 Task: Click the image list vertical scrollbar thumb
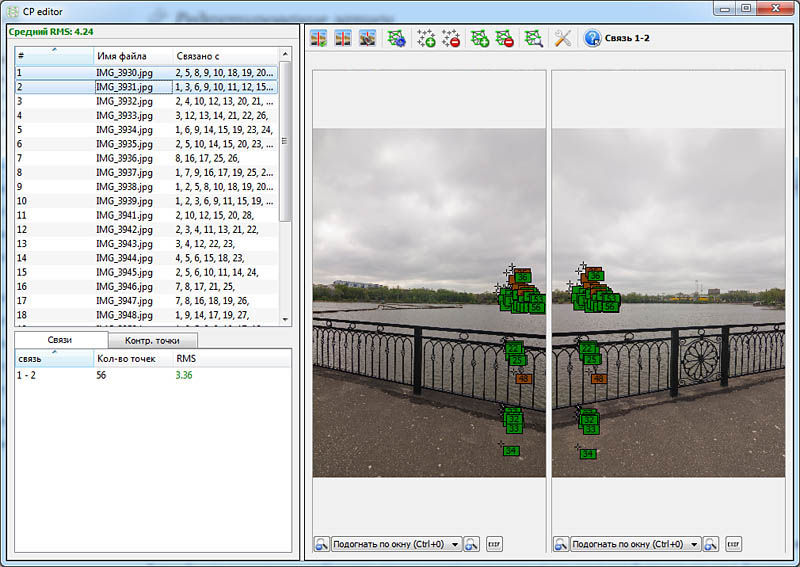click(285, 141)
